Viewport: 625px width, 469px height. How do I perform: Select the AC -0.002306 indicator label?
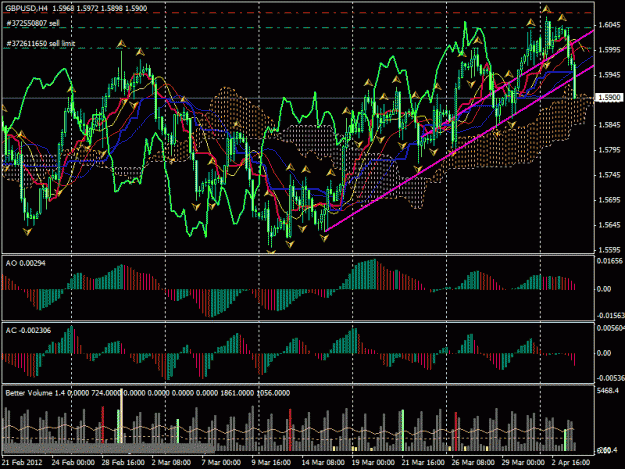28,330
